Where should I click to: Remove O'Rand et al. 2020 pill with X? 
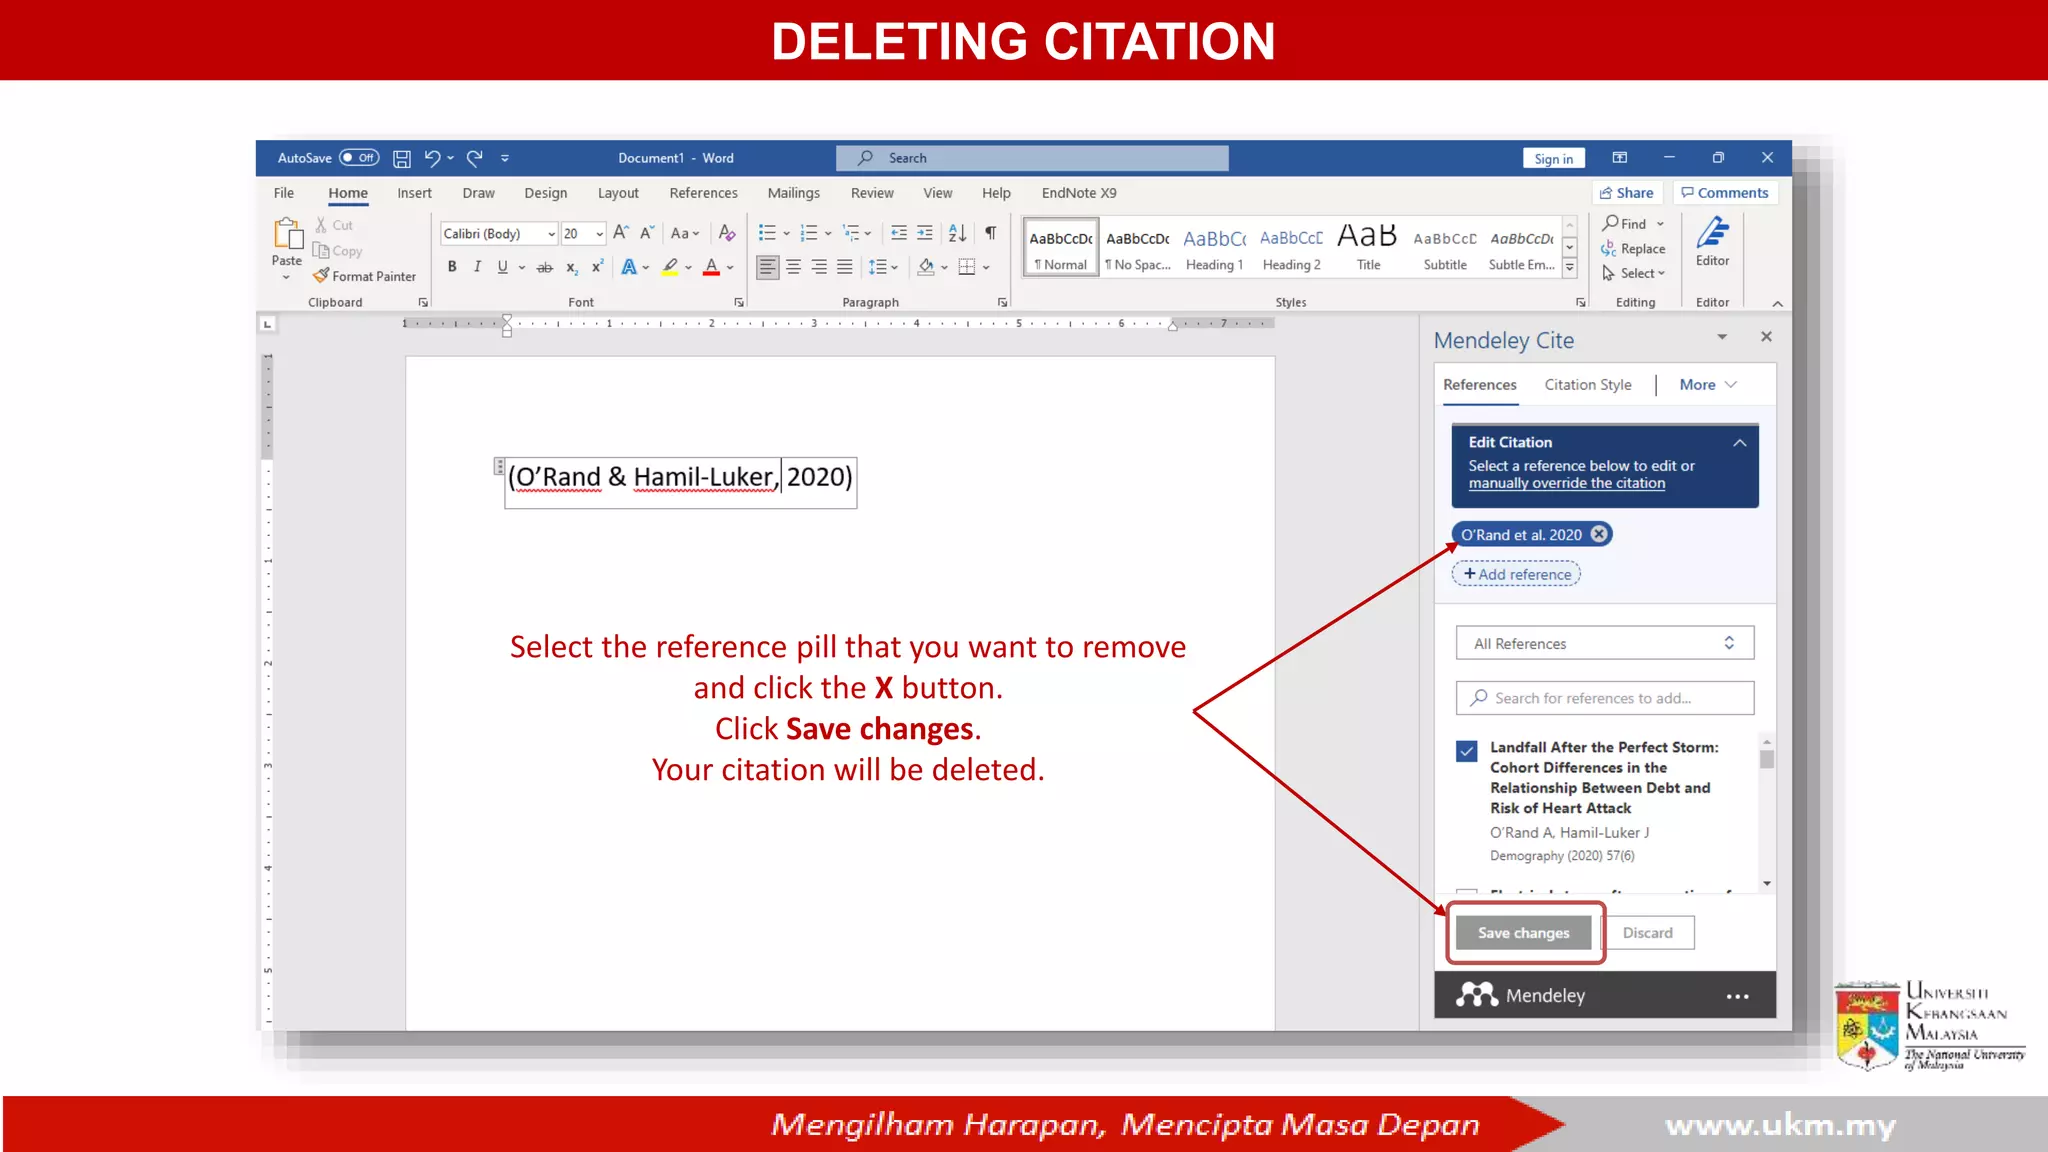(1599, 534)
